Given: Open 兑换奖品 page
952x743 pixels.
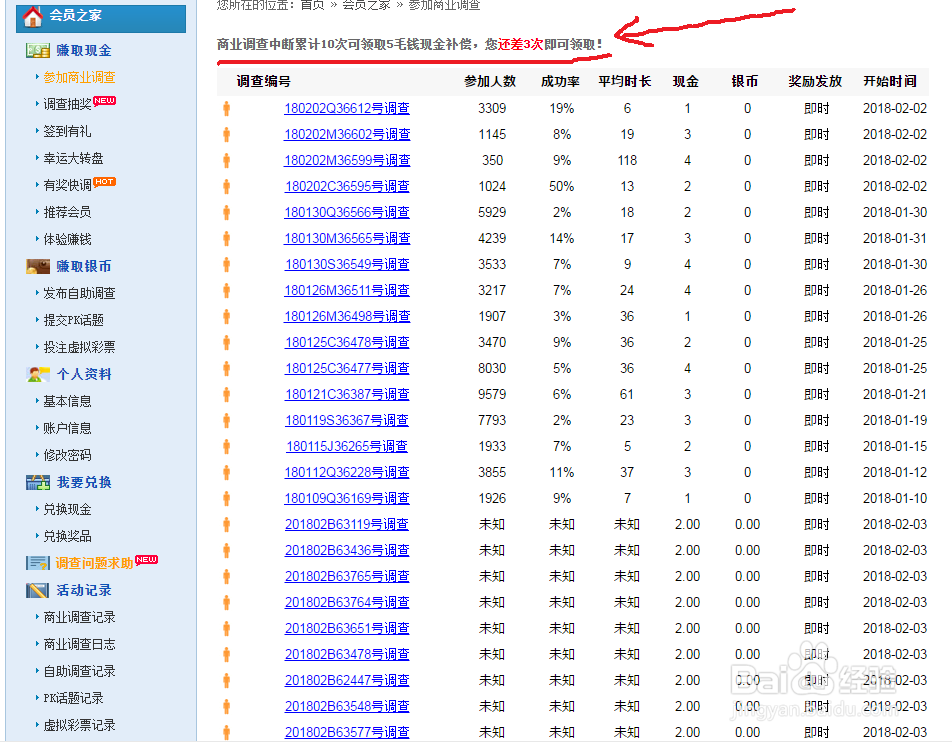Looking at the screenshot, I should [67, 536].
